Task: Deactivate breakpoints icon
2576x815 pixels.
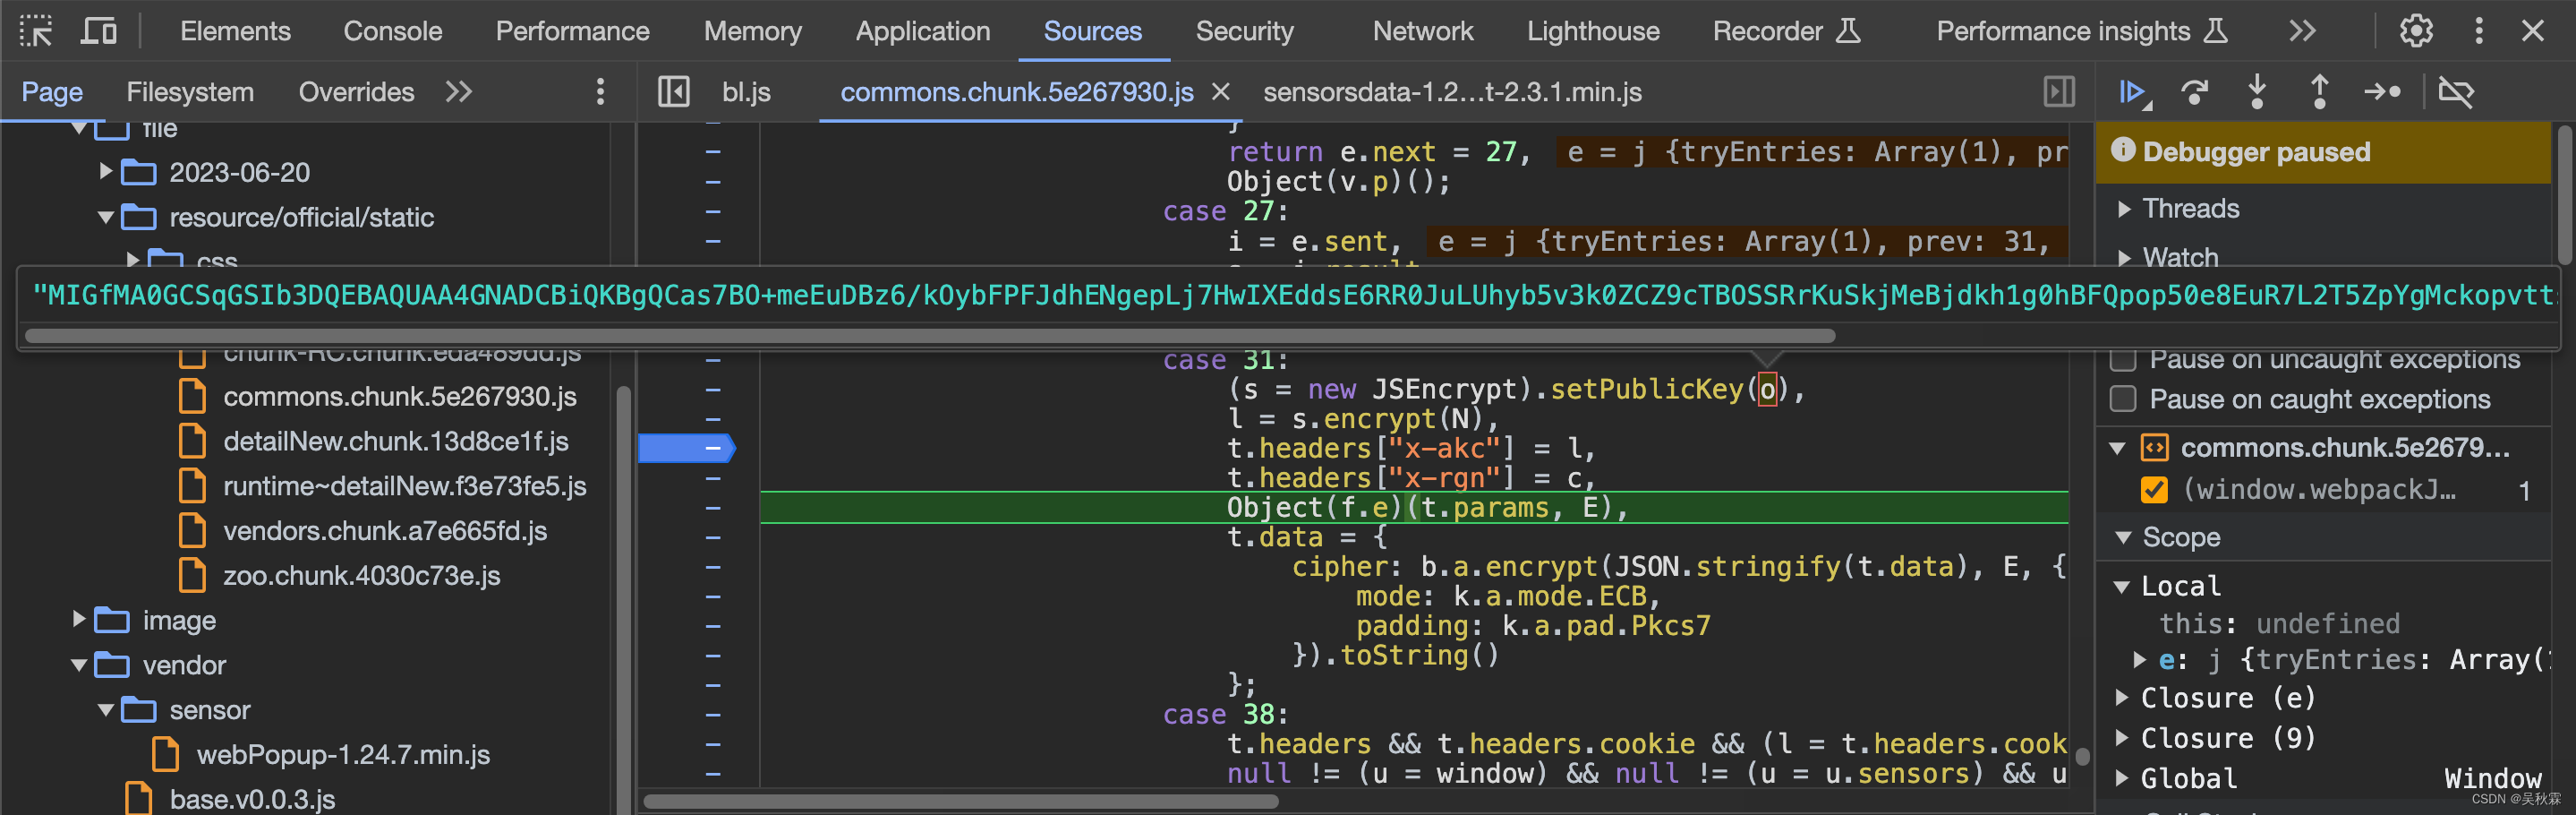Action: point(2456,92)
